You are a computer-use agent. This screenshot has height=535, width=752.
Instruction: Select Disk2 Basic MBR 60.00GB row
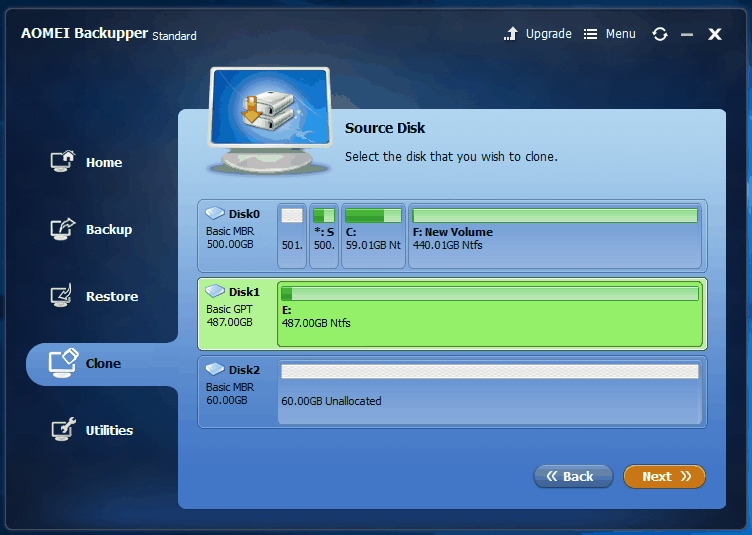click(x=452, y=392)
